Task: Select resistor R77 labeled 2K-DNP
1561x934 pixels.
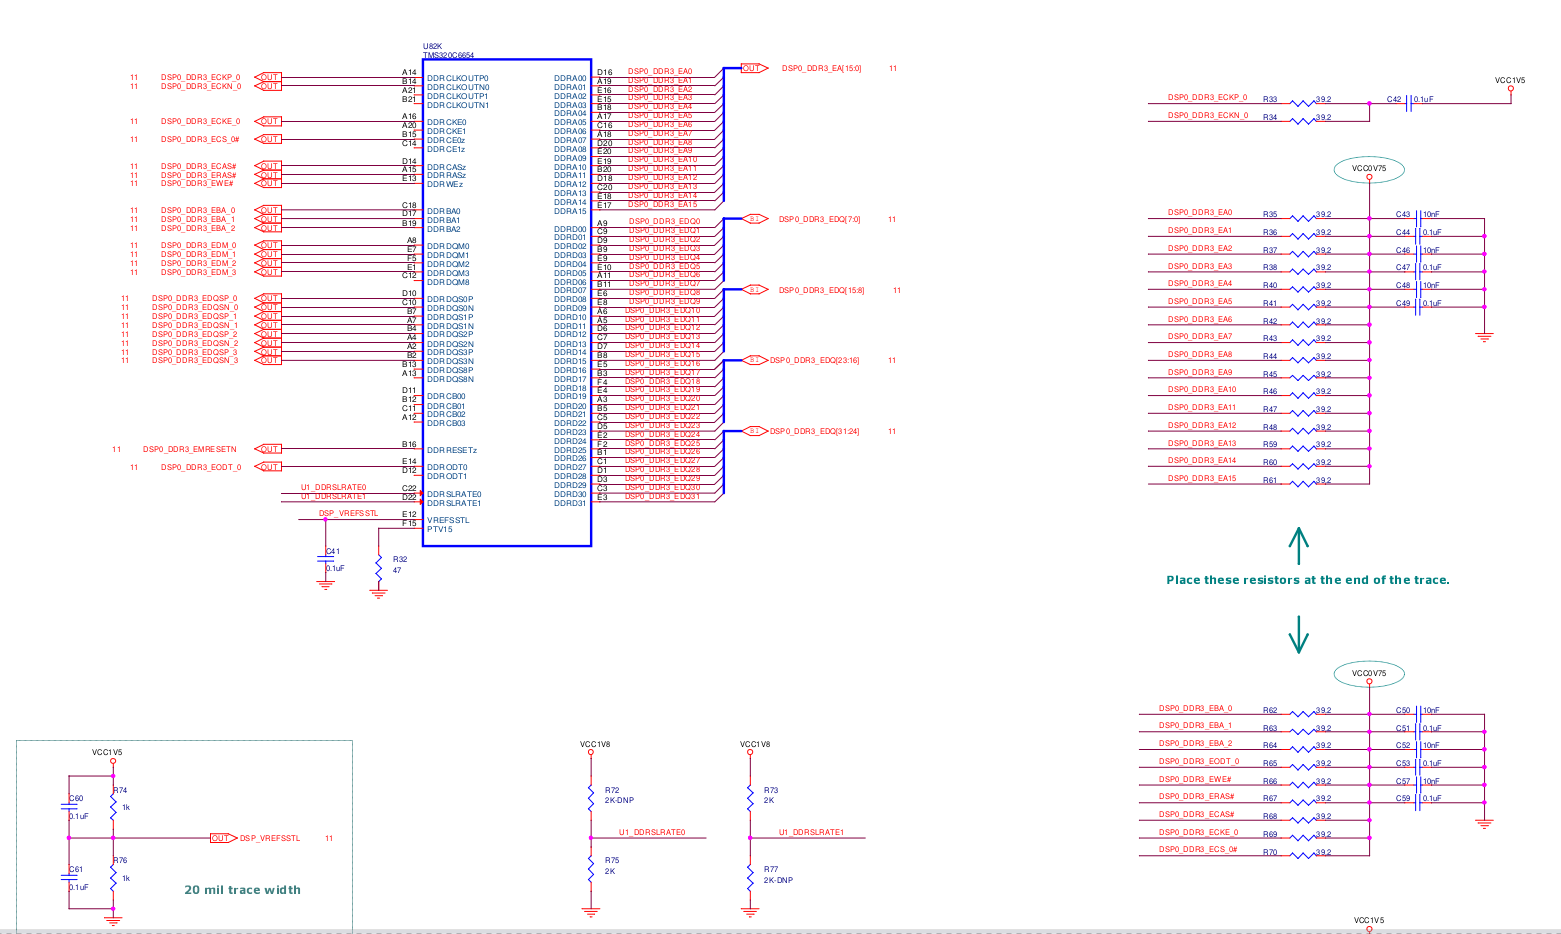Action: [x=751, y=875]
